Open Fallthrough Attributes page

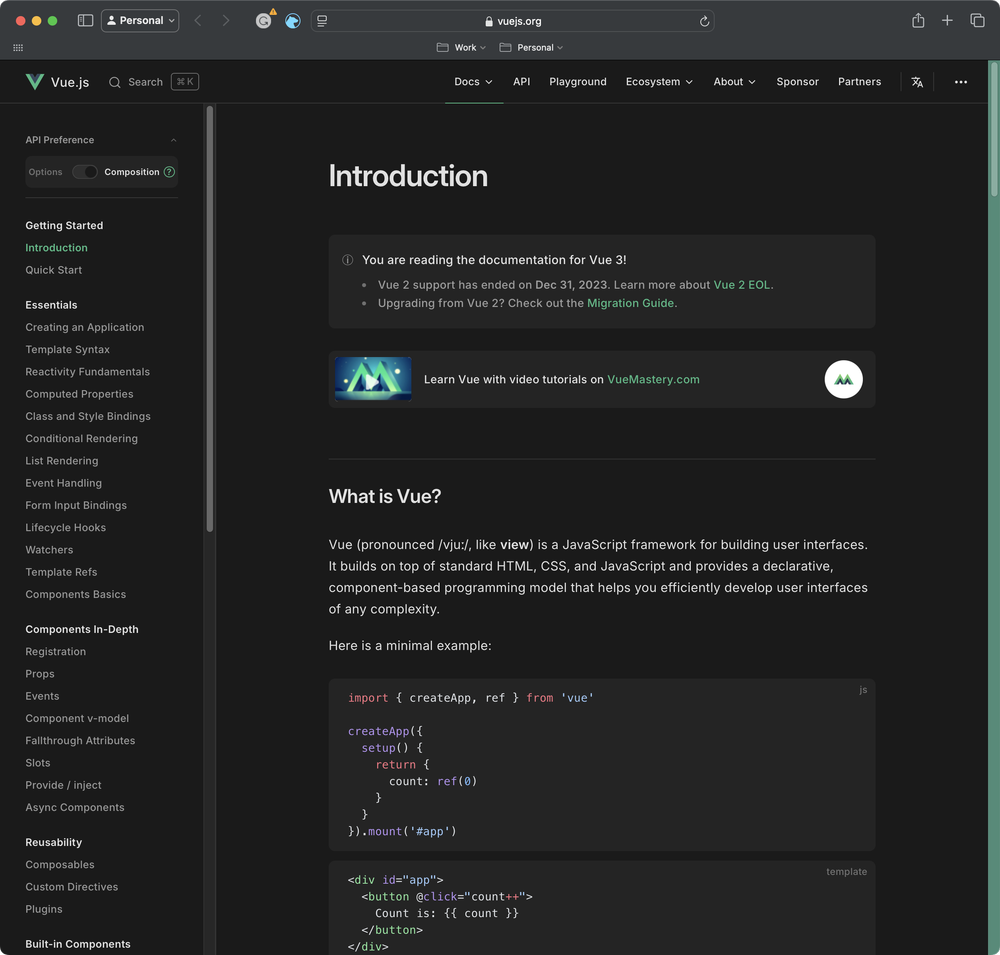(80, 741)
